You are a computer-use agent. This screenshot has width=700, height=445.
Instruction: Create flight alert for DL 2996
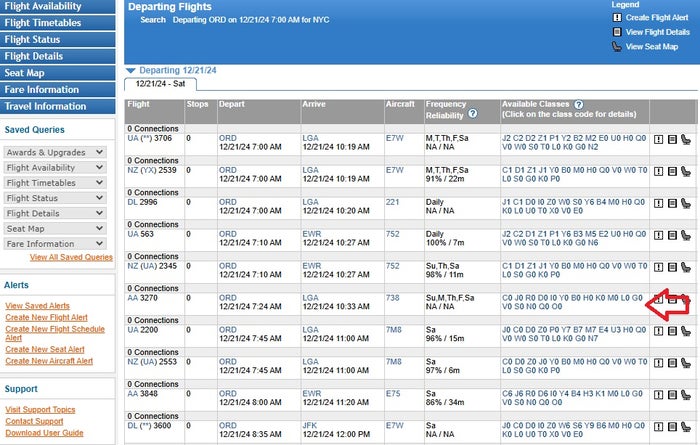[658, 204]
